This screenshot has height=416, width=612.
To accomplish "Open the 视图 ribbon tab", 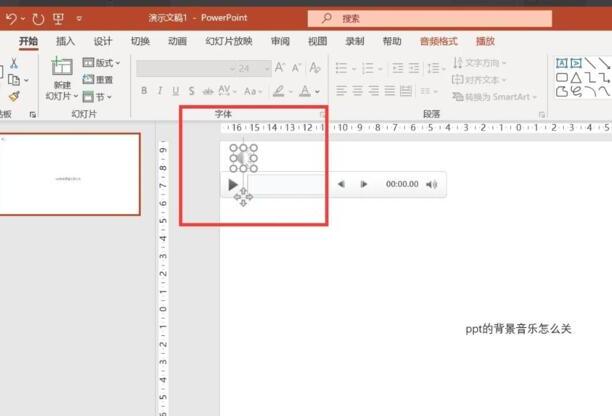I will pyautogui.click(x=317, y=41).
